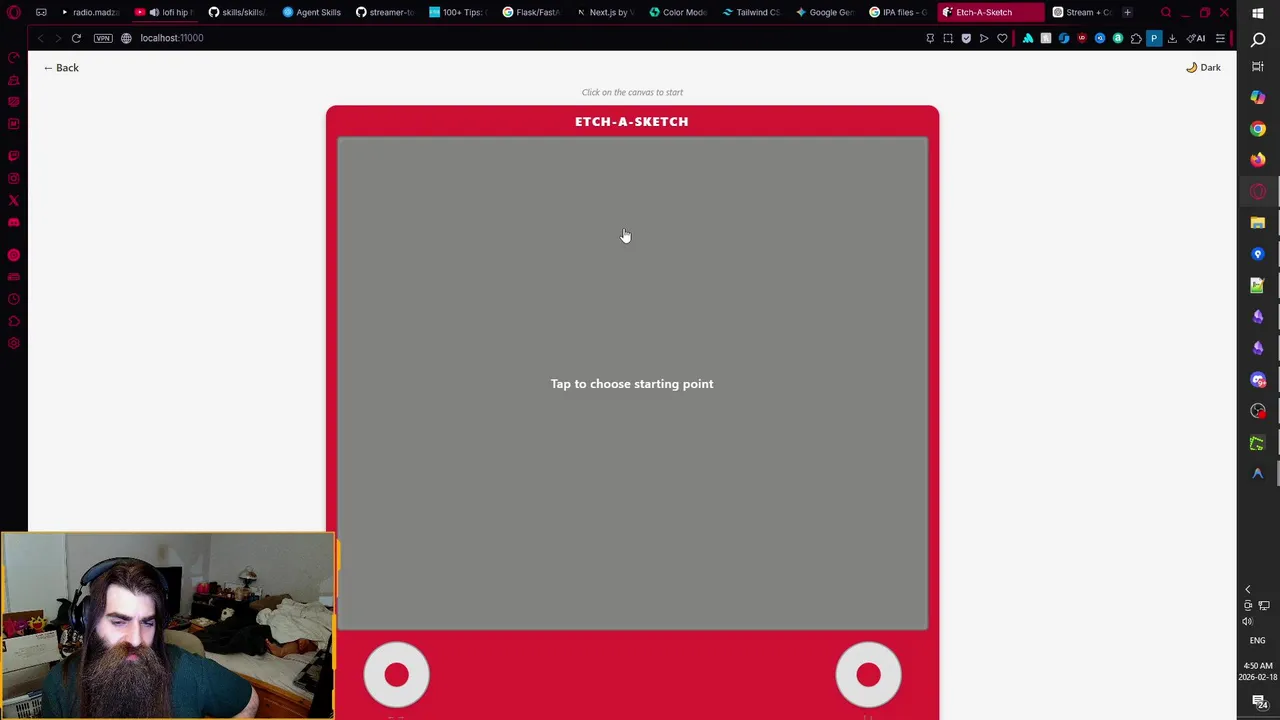Screen dimensions: 1280x720
Task: Reload the page with refresh icon
Action: click(76, 38)
